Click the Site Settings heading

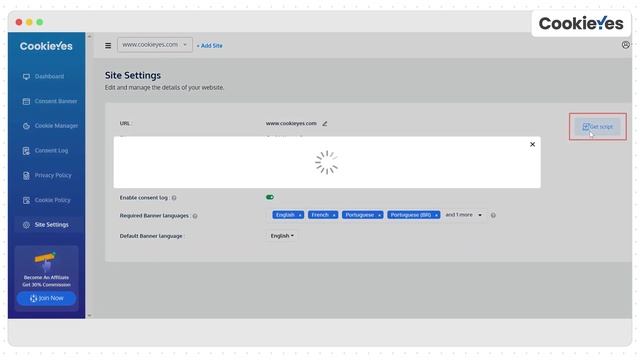tap(133, 76)
